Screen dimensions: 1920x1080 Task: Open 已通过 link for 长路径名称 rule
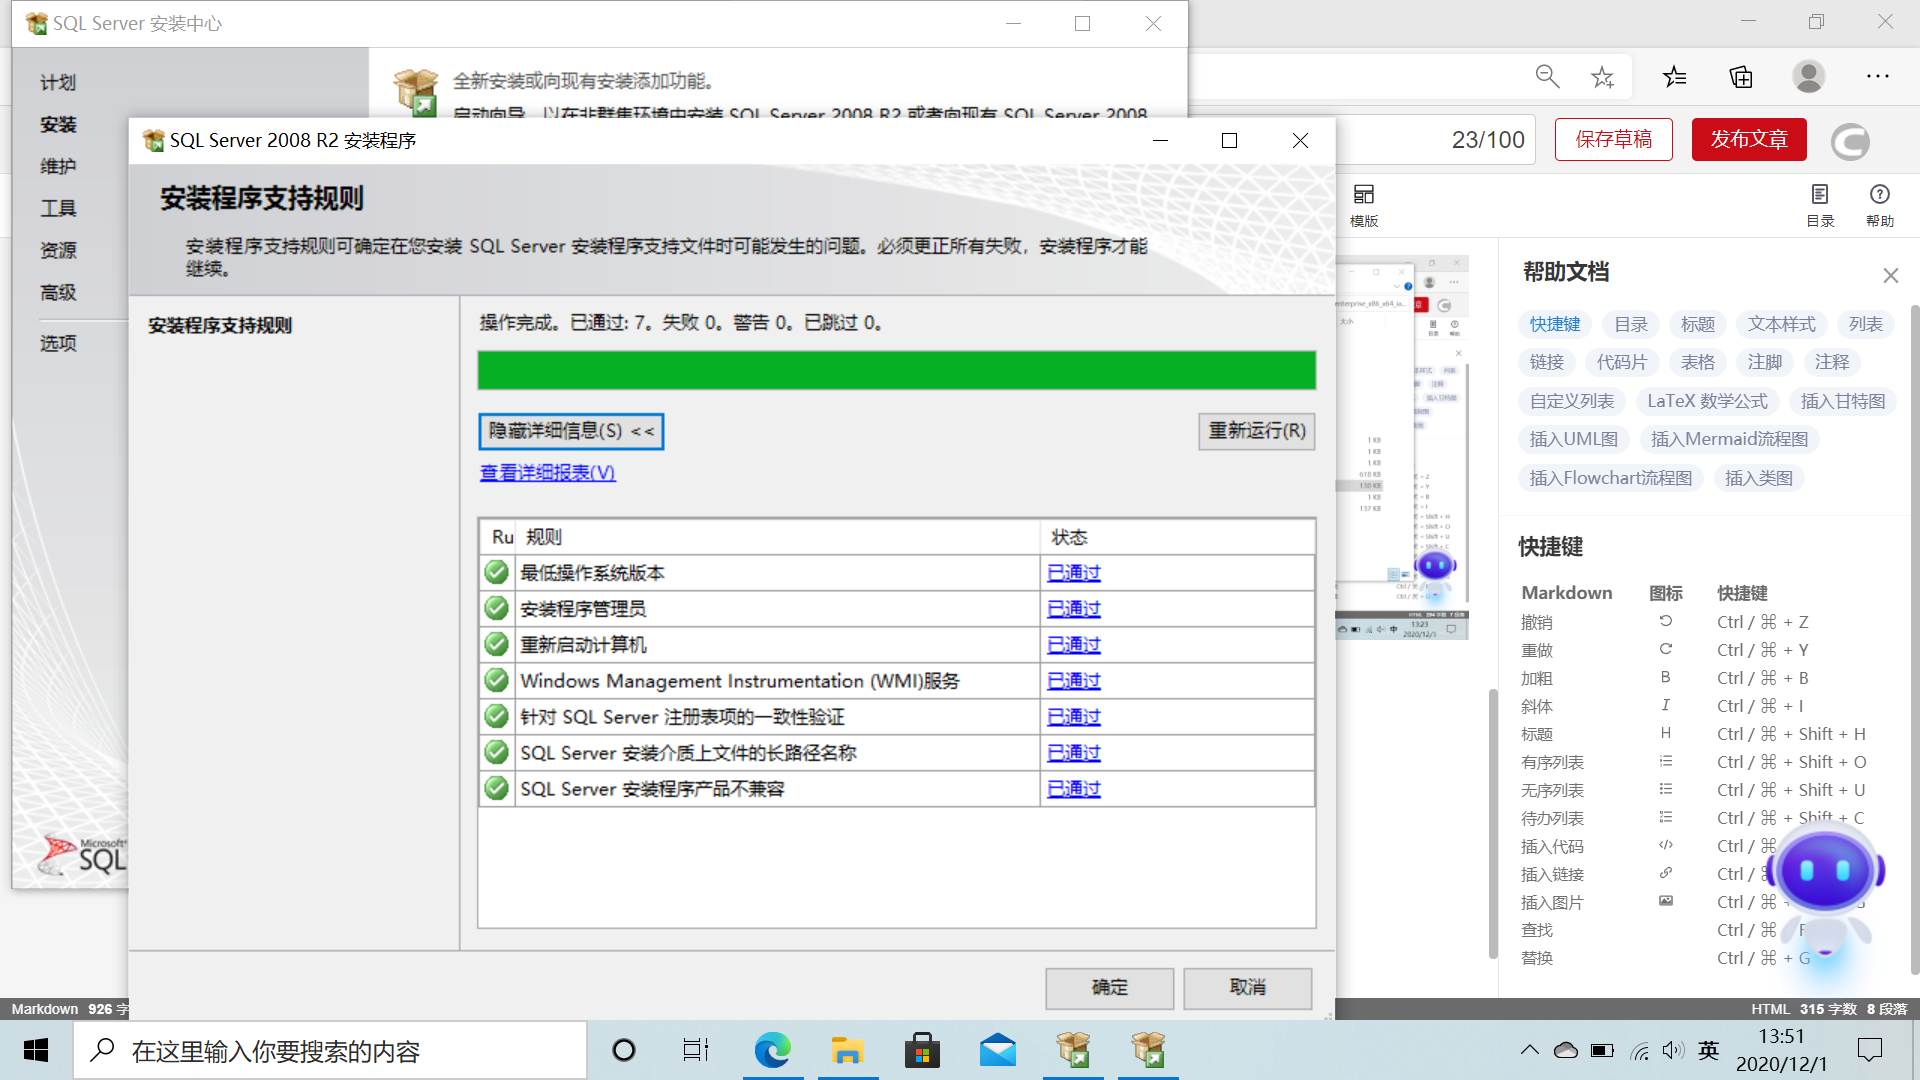point(1074,753)
